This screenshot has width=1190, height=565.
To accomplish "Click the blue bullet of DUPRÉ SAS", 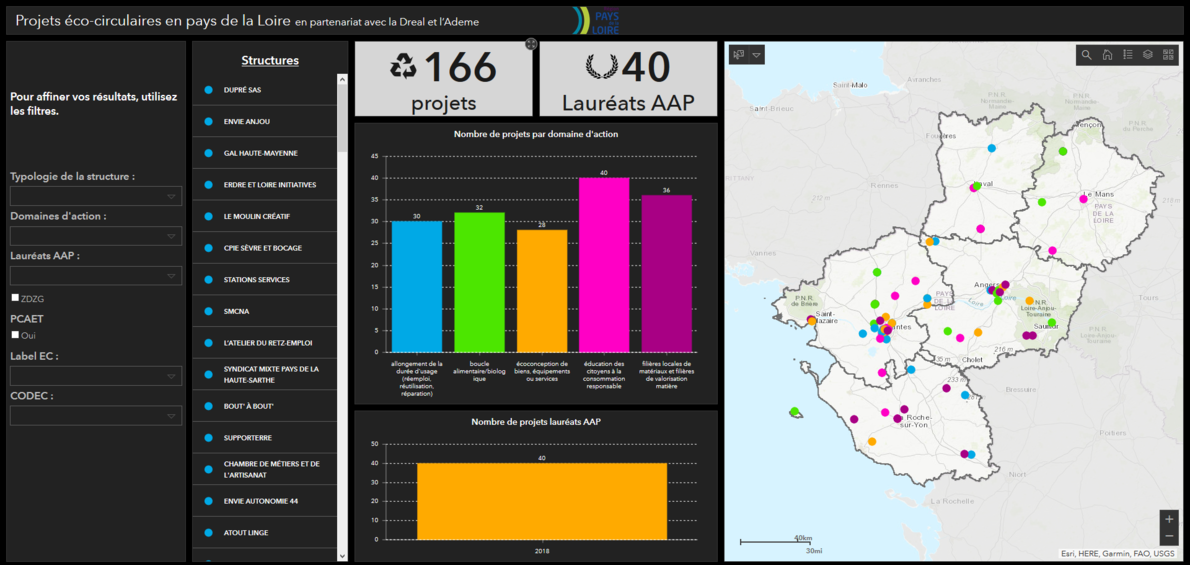I will [x=208, y=90].
